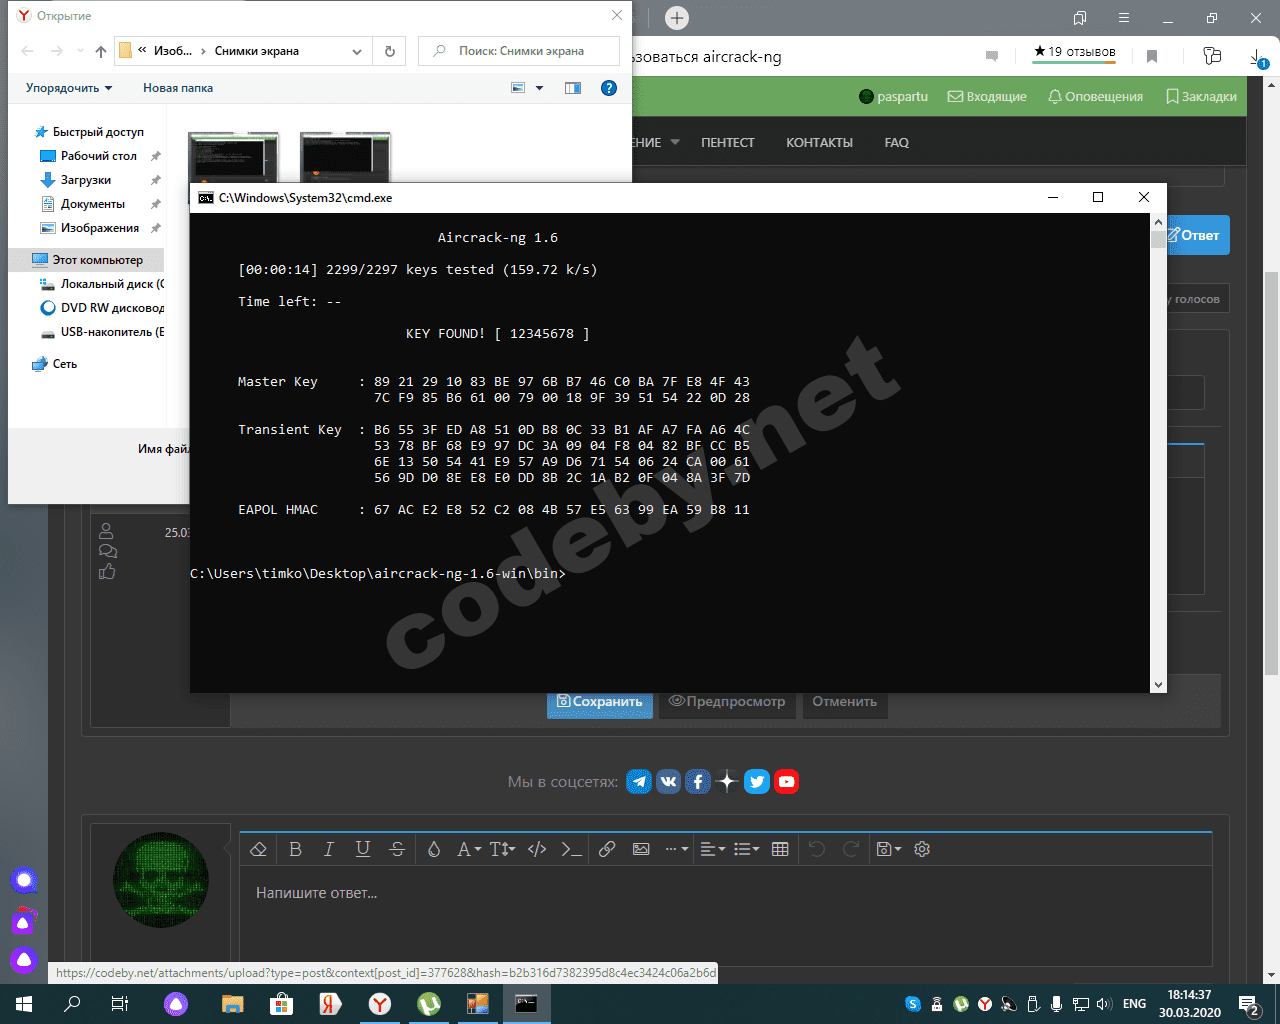The width and height of the screenshot is (1280, 1024).
Task: Open the VK social link icon
Action: 668,782
